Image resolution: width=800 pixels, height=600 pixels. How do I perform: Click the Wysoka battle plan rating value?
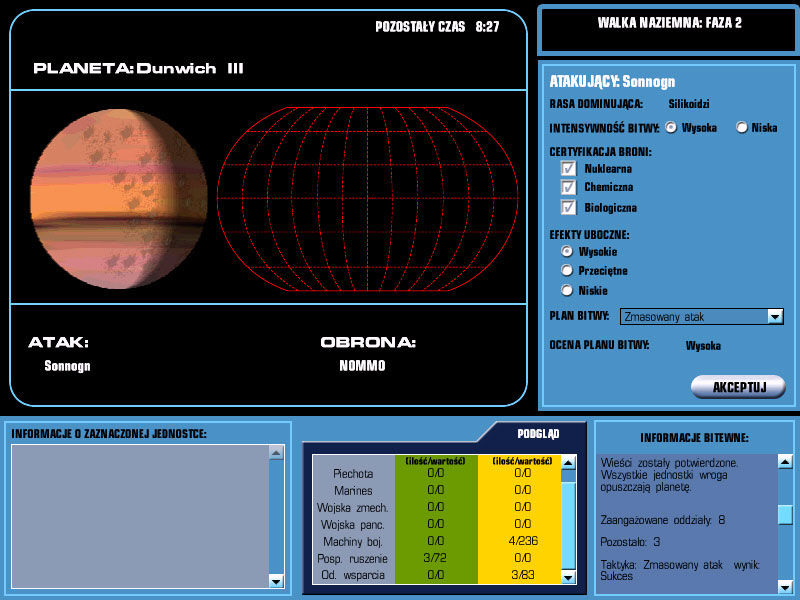703,346
